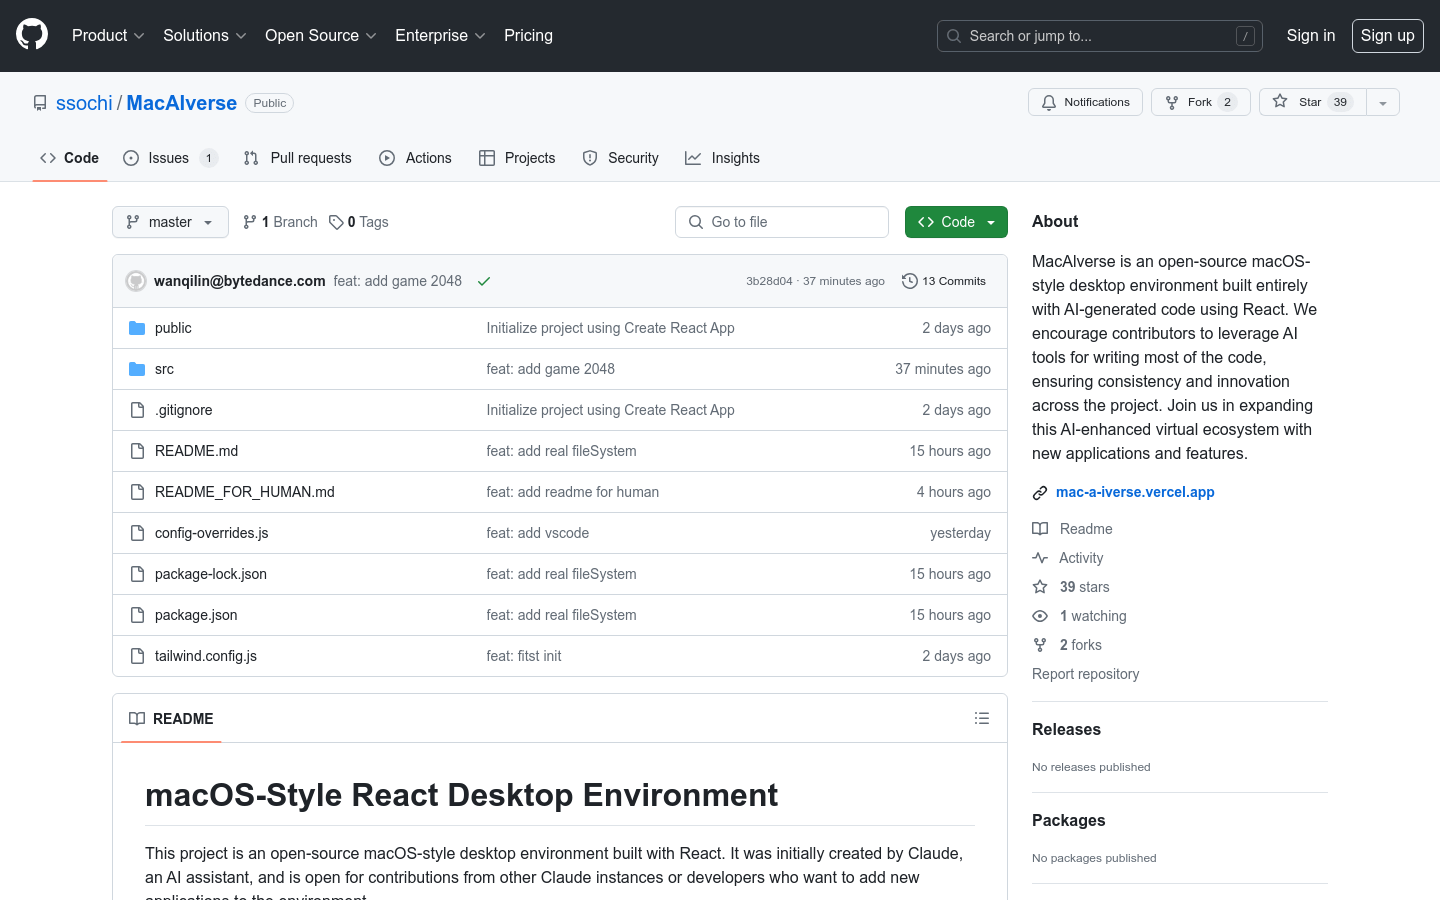Viewport: 1440px width, 900px height.
Task: Click the Sign up button
Action: pyautogui.click(x=1388, y=35)
